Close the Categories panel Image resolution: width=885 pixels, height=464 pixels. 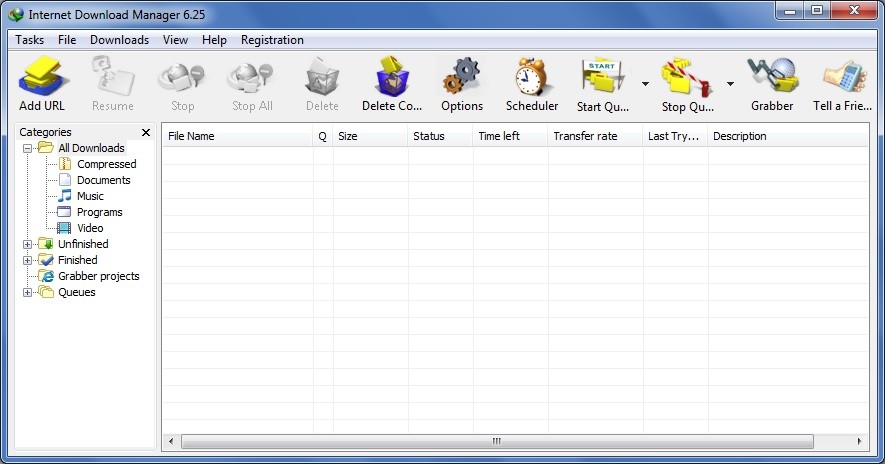(146, 132)
